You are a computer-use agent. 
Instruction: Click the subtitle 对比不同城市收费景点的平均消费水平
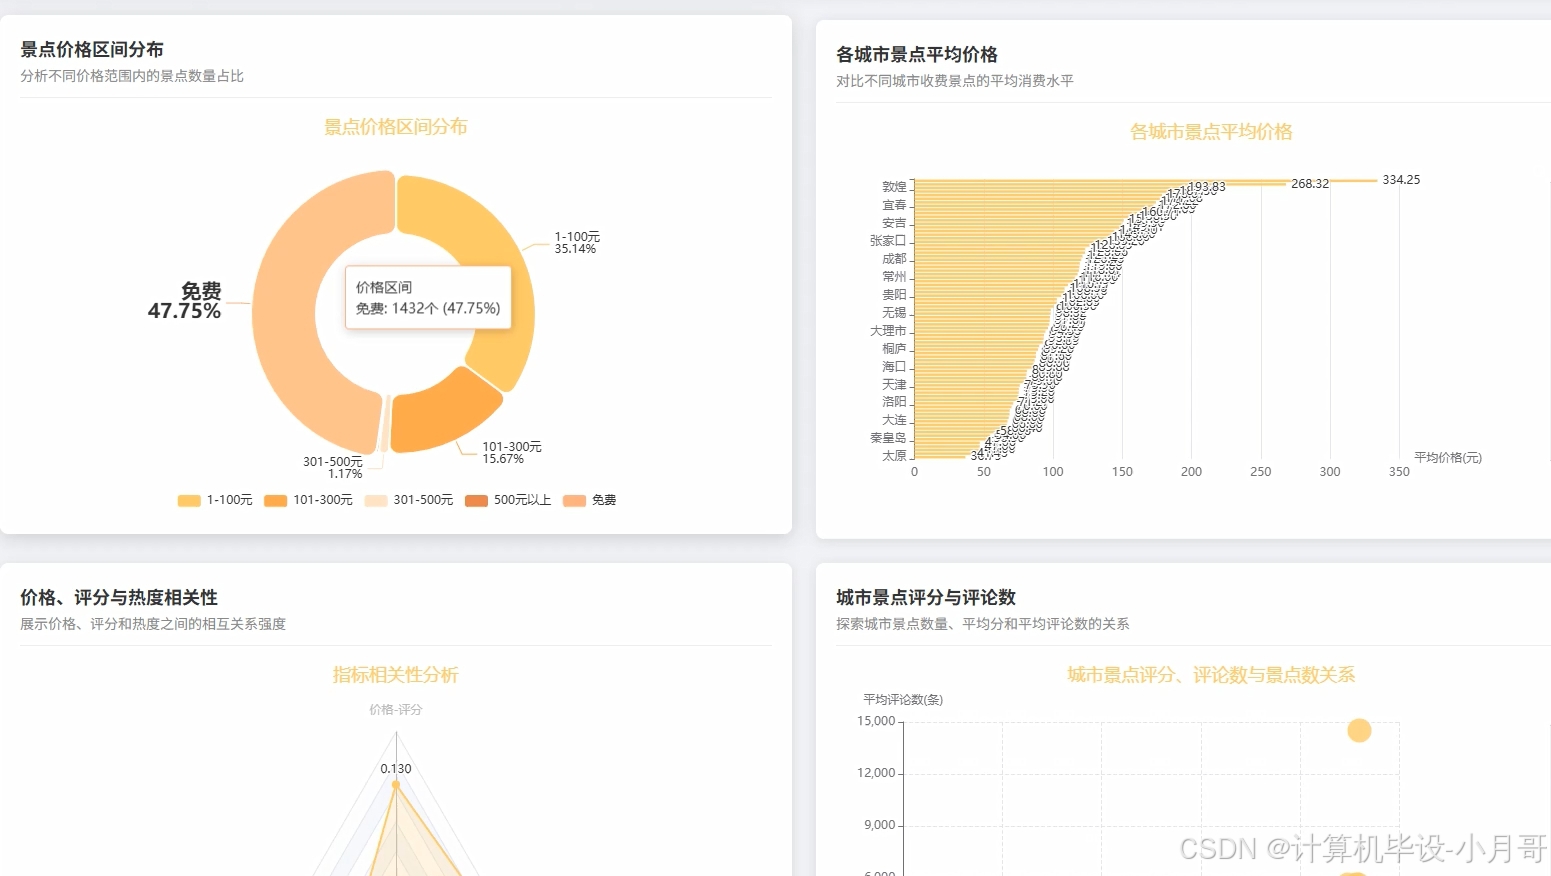(955, 81)
